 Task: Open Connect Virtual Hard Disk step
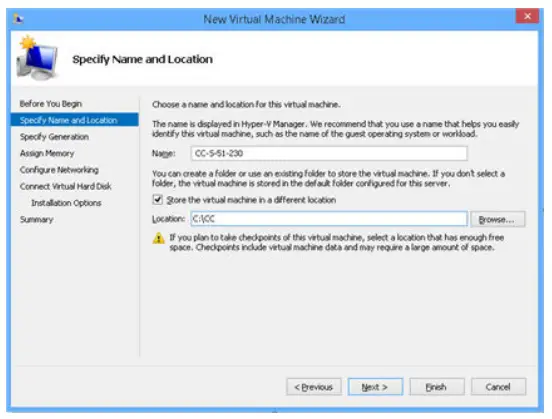(65, 186)
